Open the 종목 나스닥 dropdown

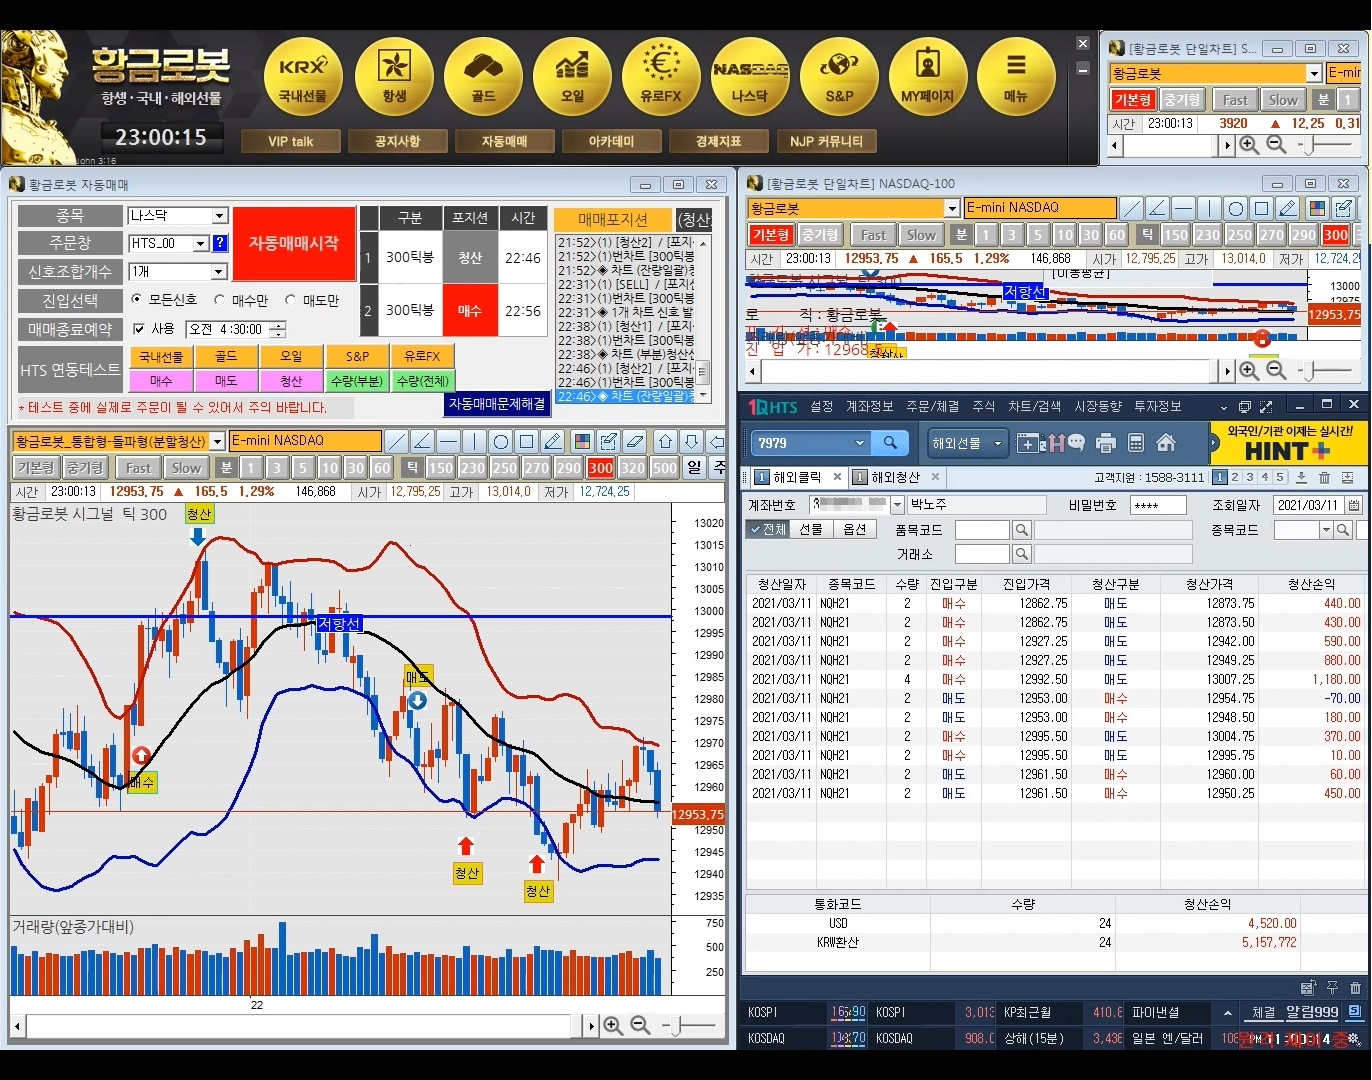(220, 216)
